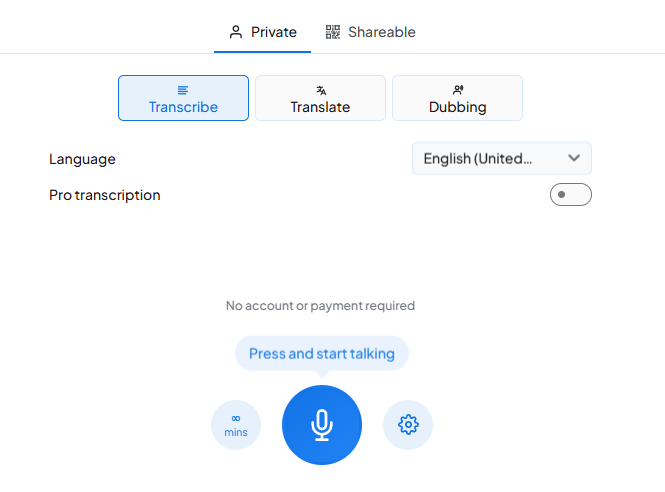Switch to the Private tab
Viewport: 665px width, 492px height.
tap(264, 32)
